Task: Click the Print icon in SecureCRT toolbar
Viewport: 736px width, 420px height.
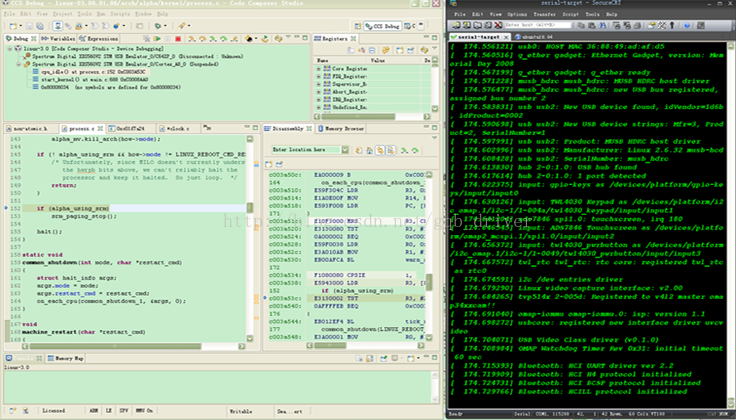Action: [637, 25]
